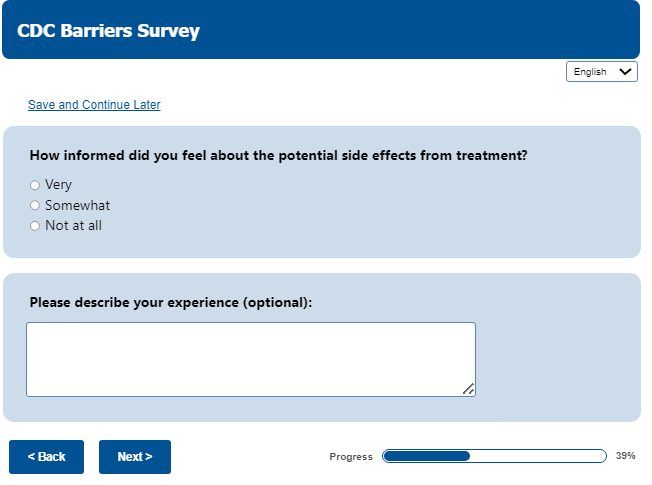Click the text area resize handle
Viewport: 652px width, 485px height.
coord(468,389)
